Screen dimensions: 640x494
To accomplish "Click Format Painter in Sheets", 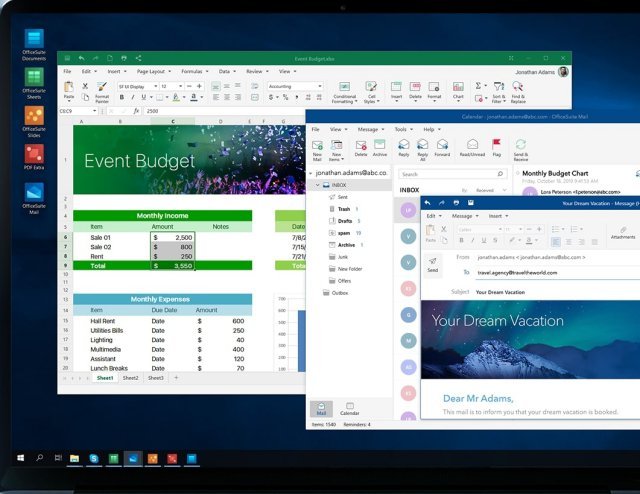I will point(102,92).
